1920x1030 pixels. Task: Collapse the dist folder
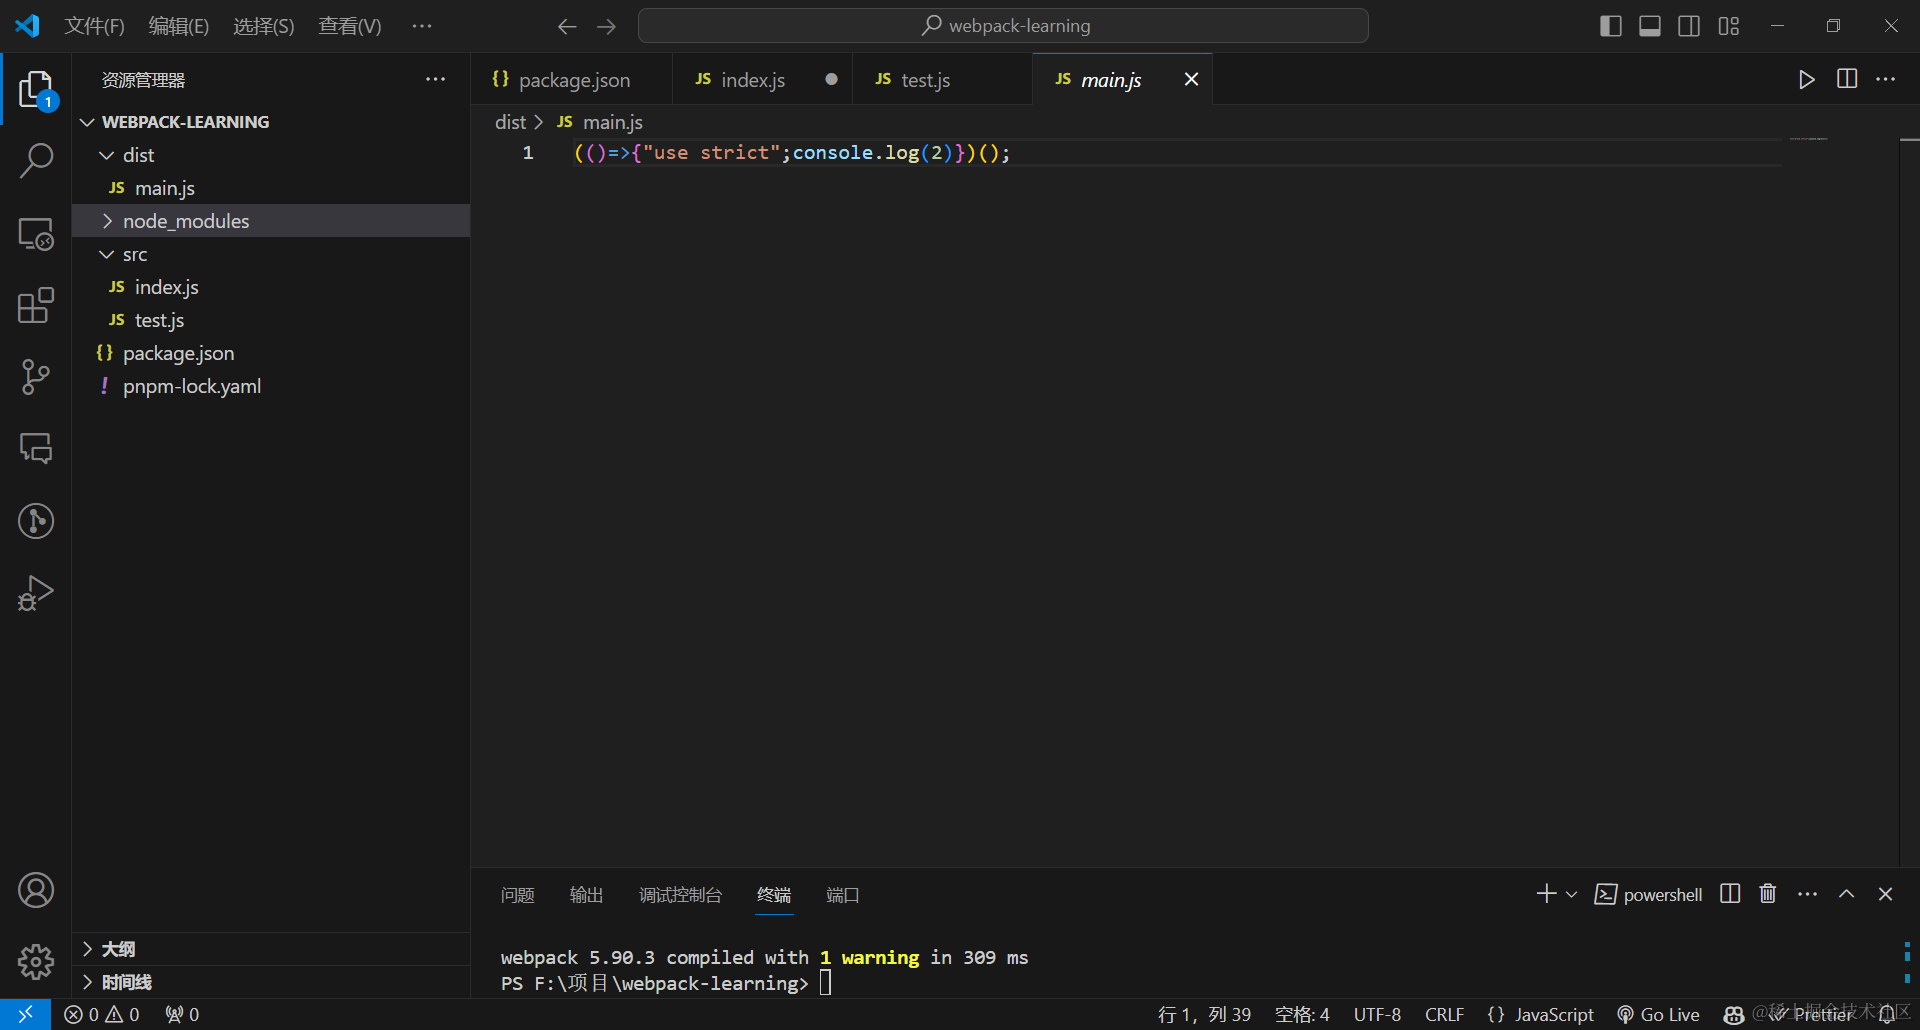click(x=271, y=155)
